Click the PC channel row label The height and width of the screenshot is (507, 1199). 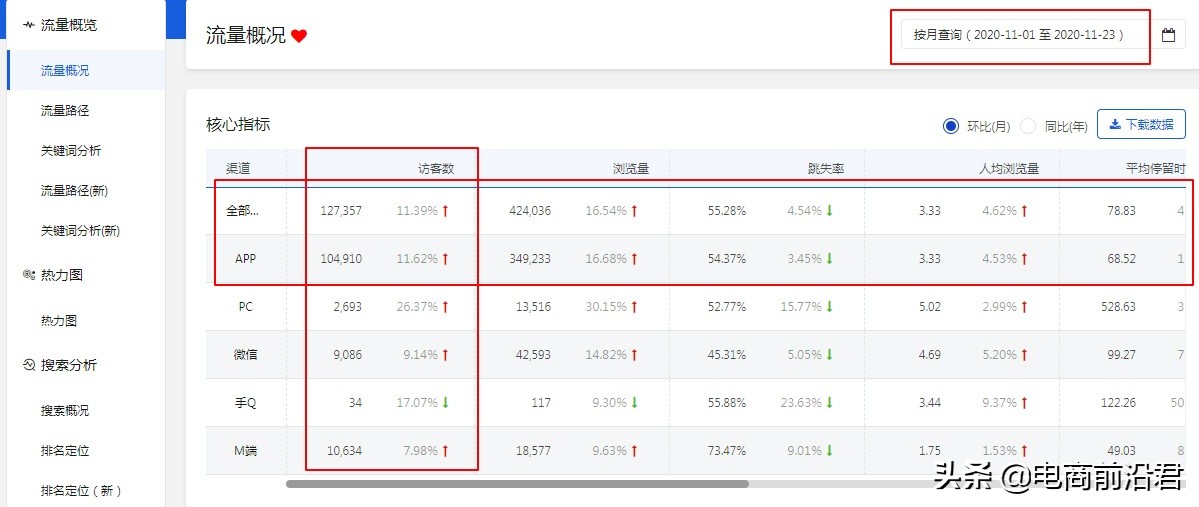click(245, 307)
